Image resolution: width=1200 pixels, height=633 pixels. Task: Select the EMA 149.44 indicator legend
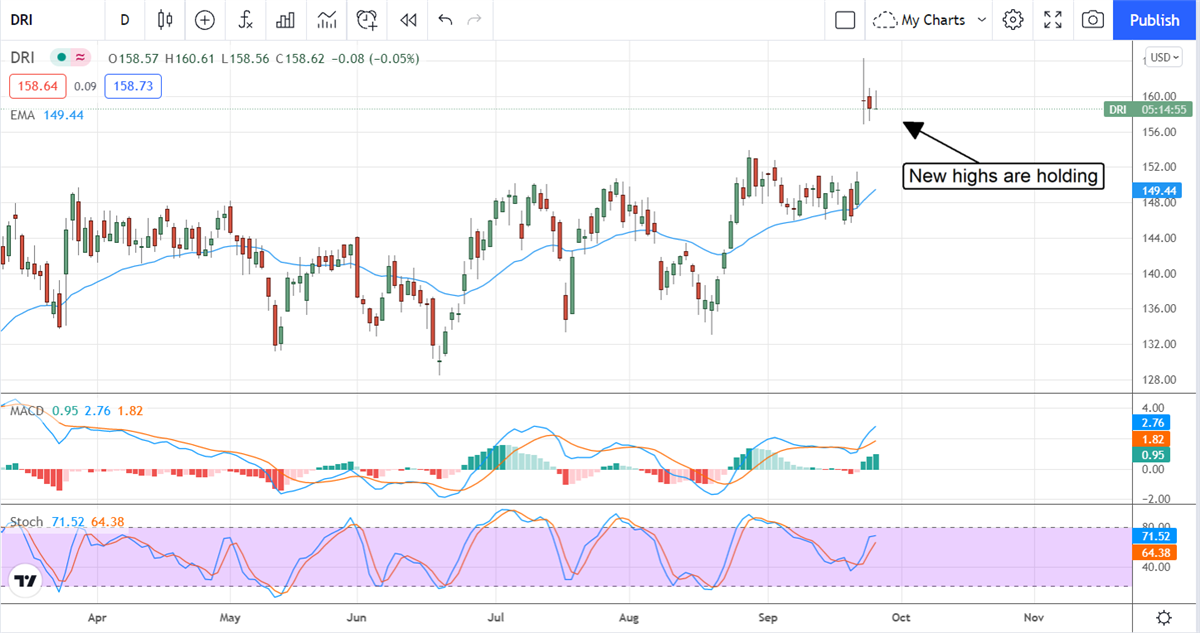pos(47,115)
